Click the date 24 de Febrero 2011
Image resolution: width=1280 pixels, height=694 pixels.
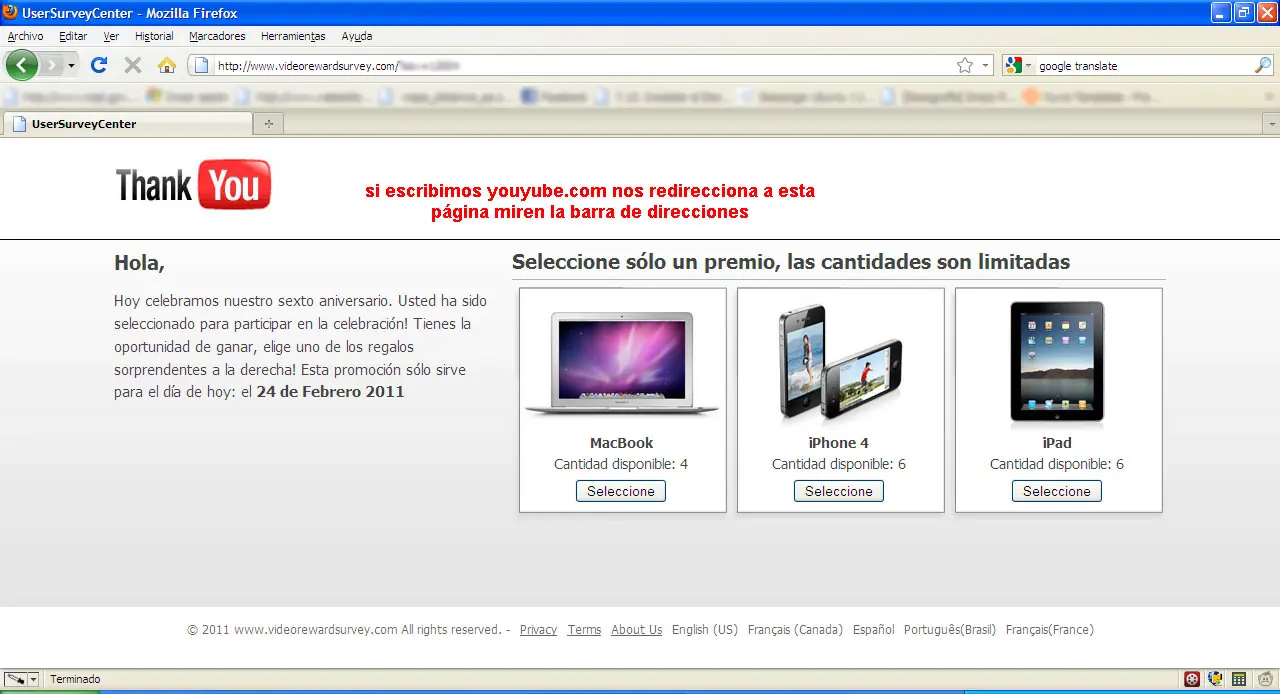[330, 392]
